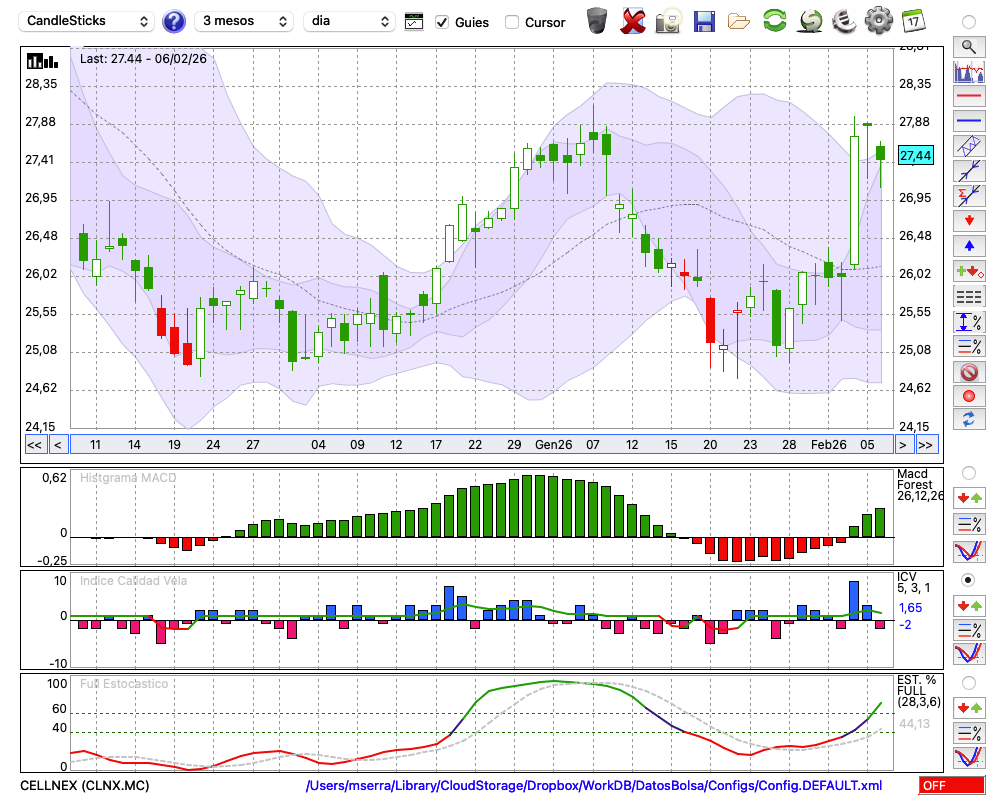Click ICV panel indicator curve button
Image resolution: width=1000 pixels, height=800 pixels.
[x=969, y=654]
